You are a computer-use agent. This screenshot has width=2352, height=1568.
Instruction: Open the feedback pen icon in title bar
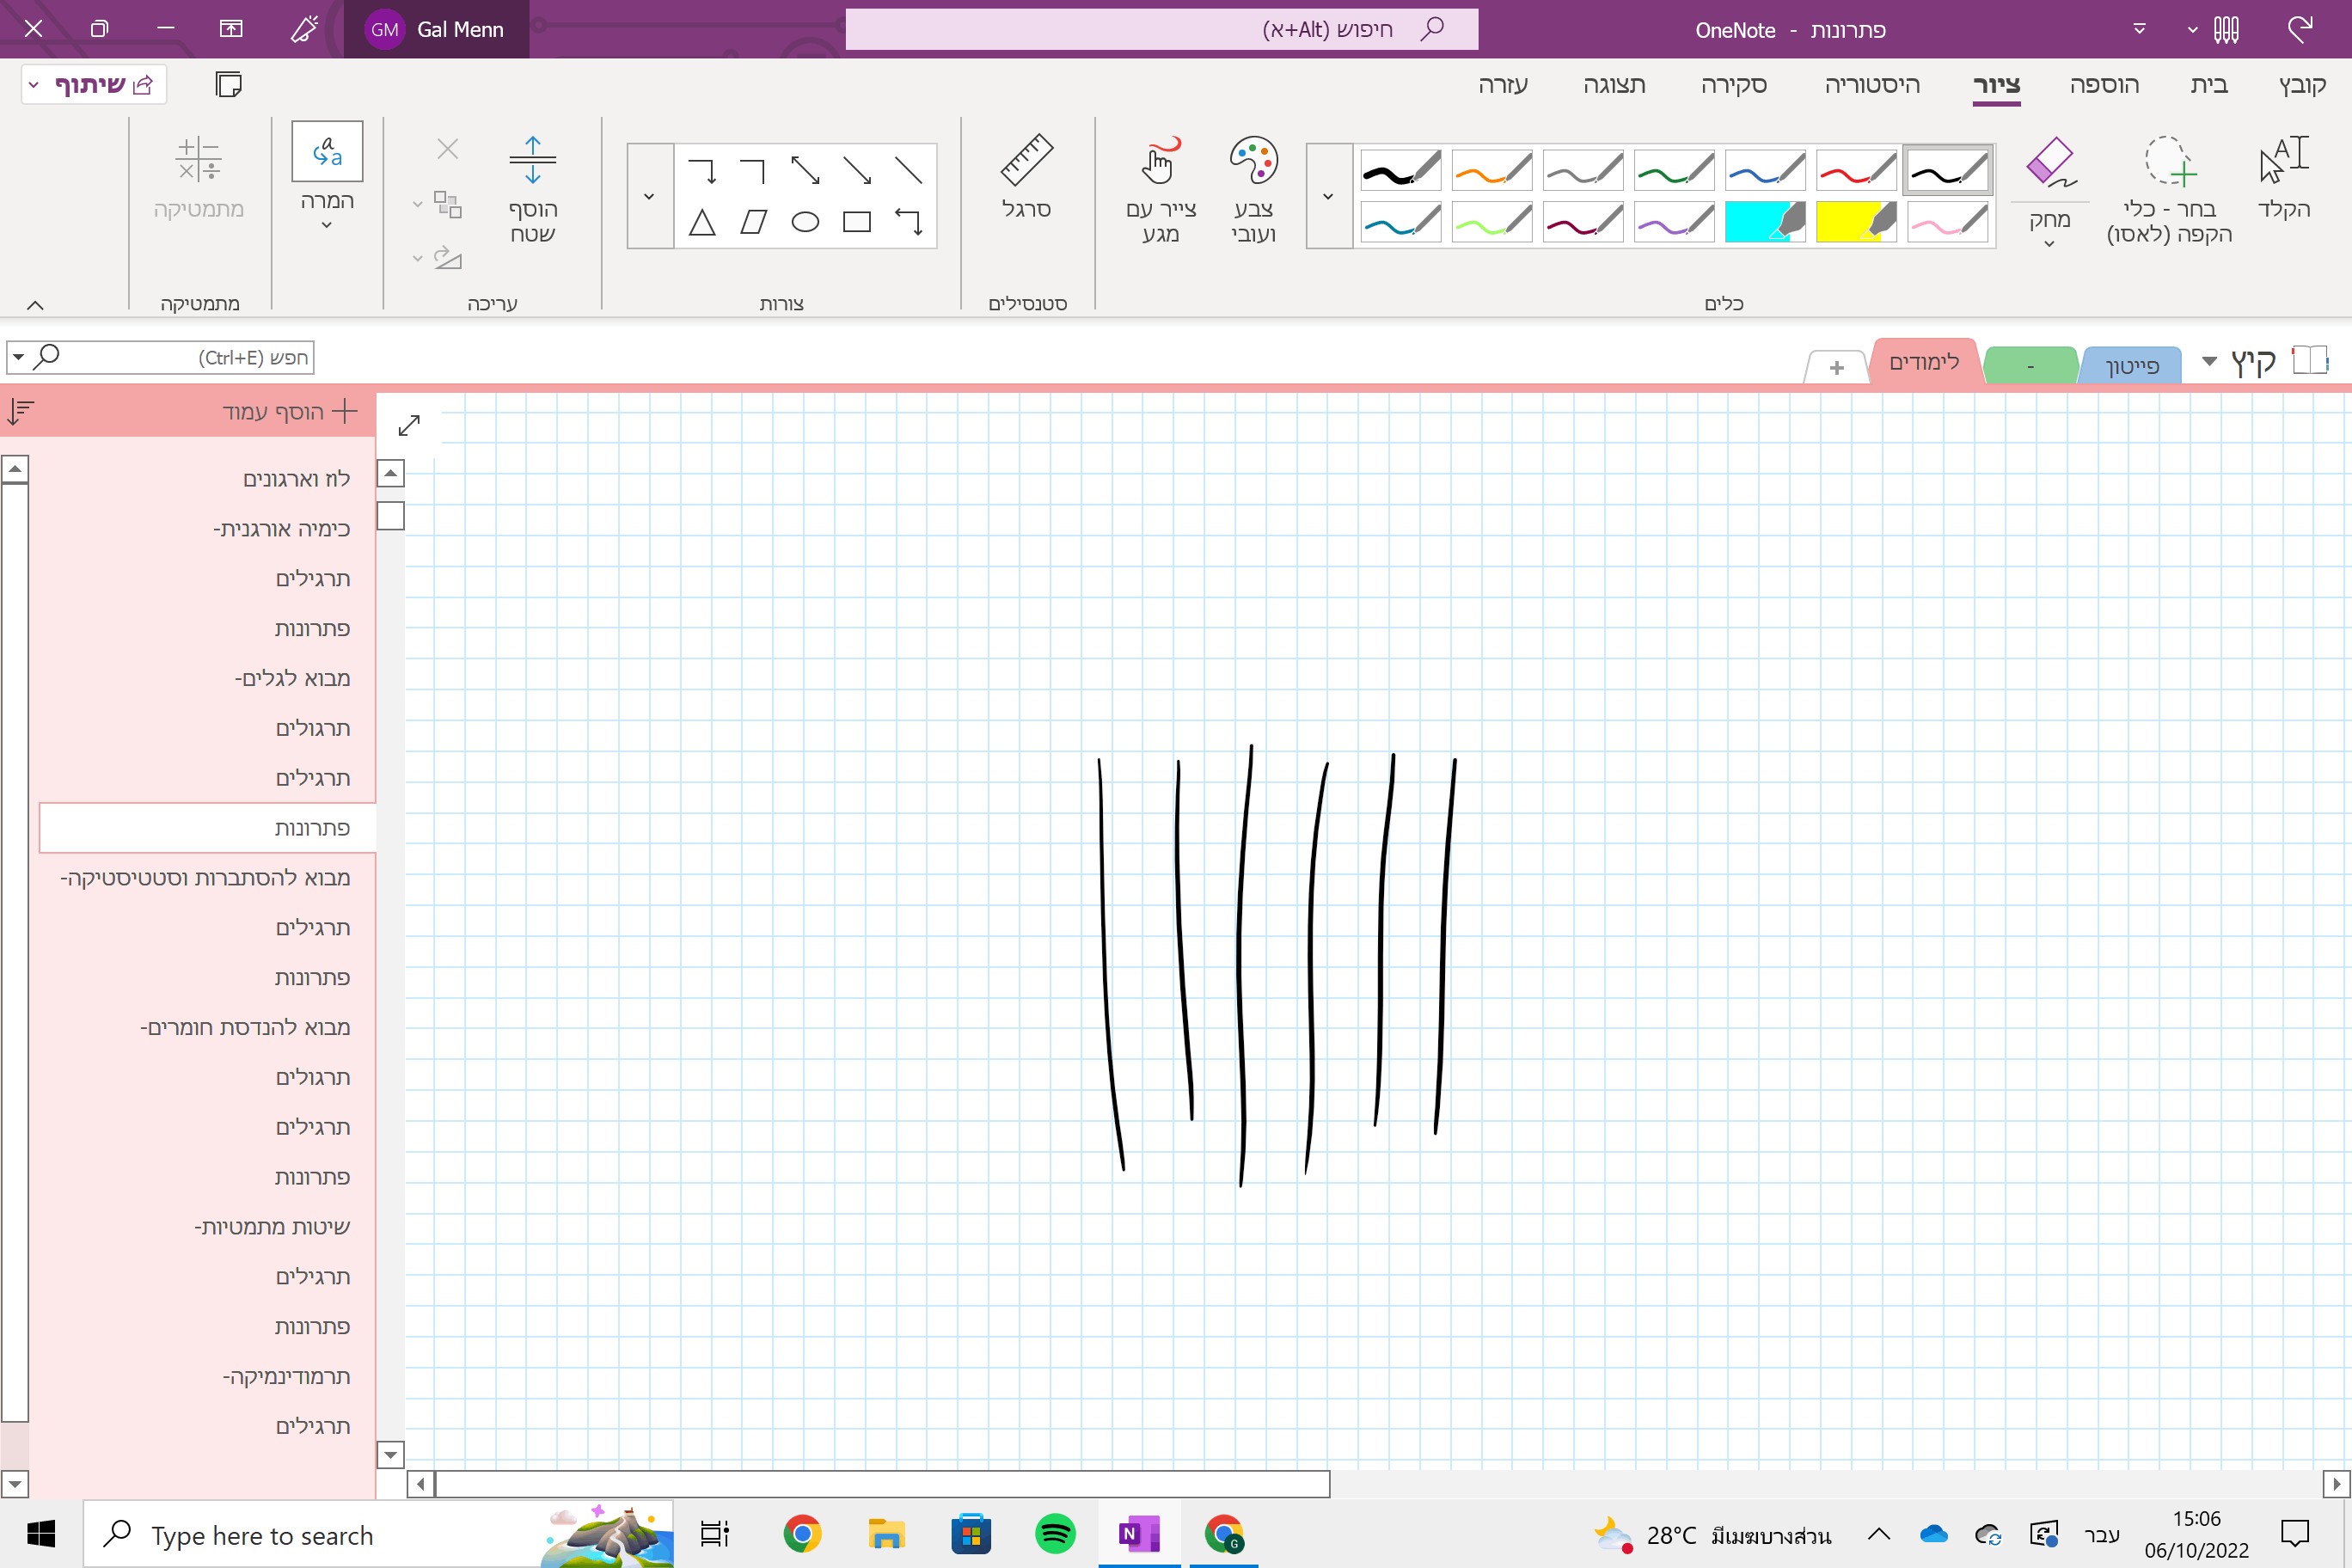(304, 29)
